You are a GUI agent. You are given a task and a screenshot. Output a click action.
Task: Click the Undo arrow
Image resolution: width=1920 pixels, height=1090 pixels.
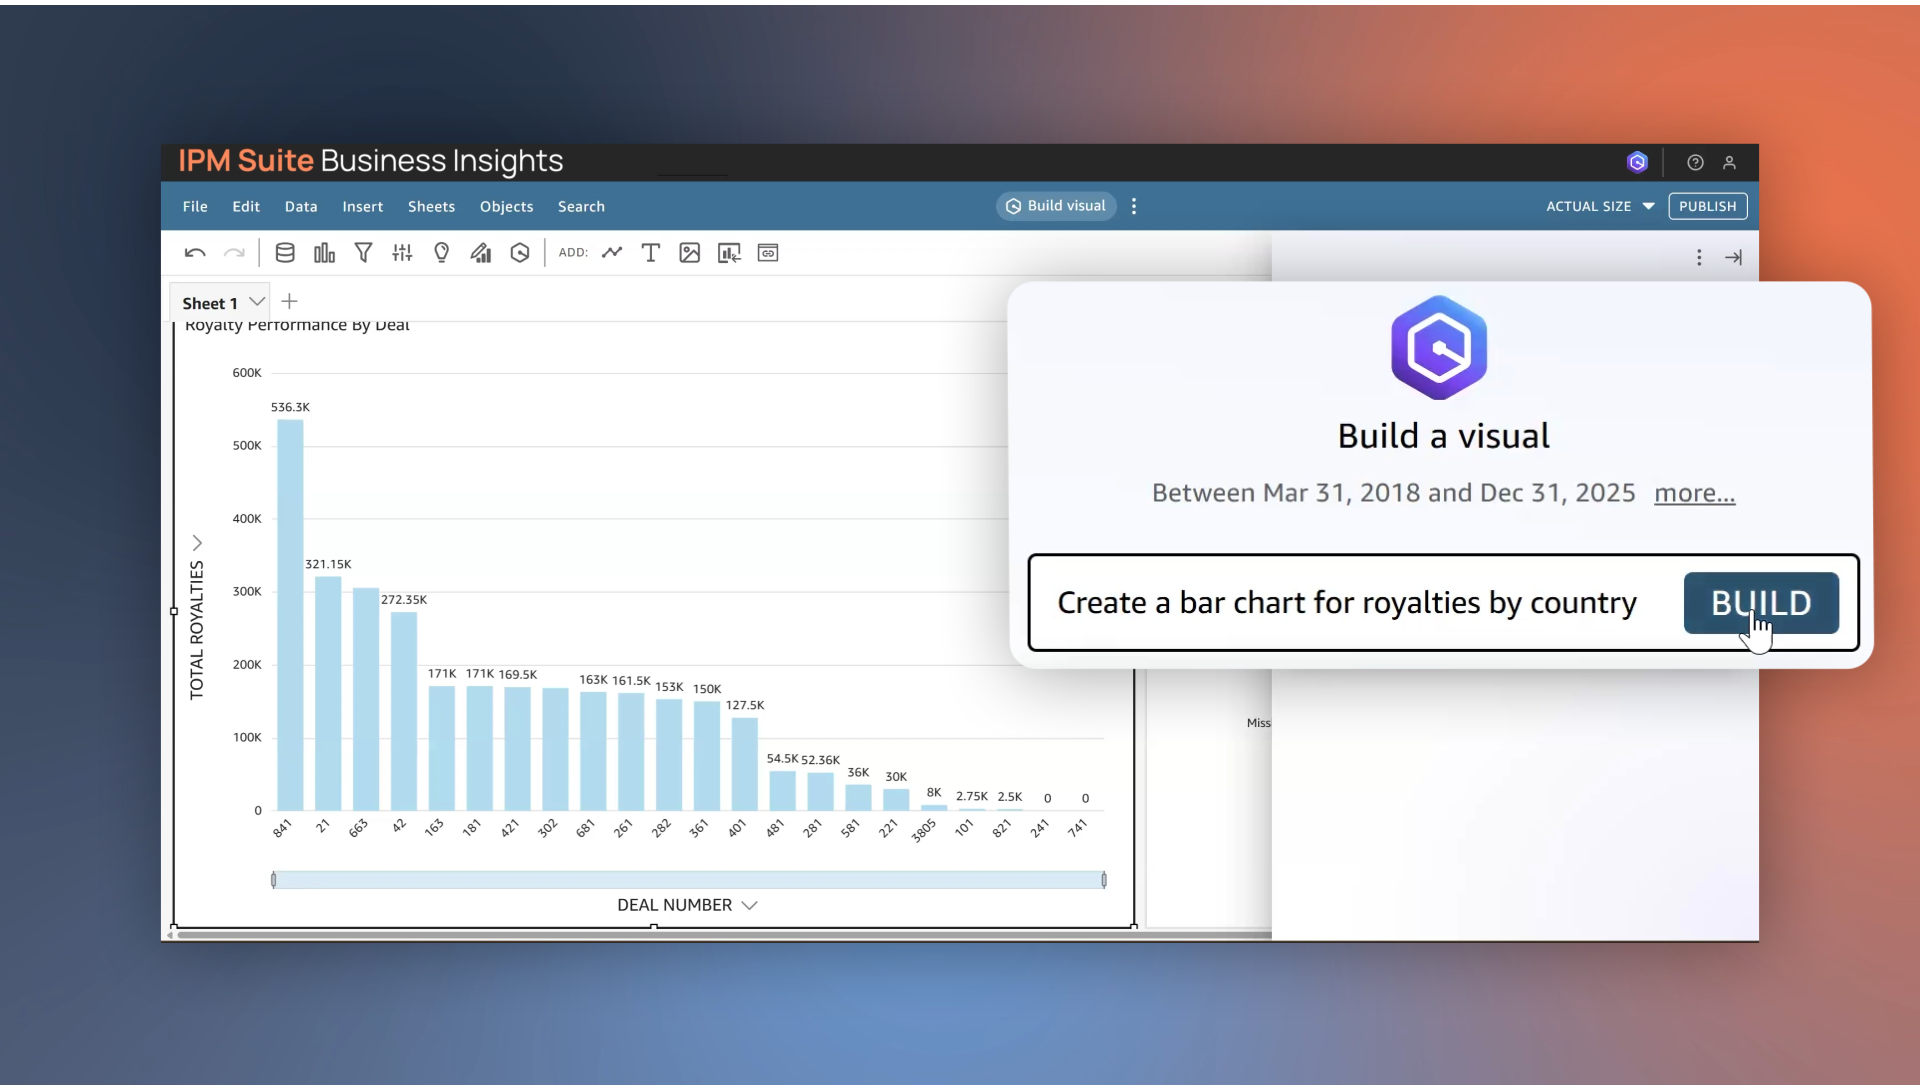194,252
